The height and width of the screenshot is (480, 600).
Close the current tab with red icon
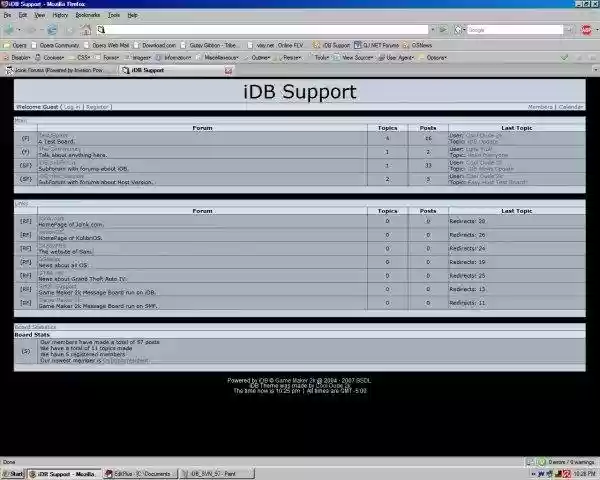click(228, 70)
